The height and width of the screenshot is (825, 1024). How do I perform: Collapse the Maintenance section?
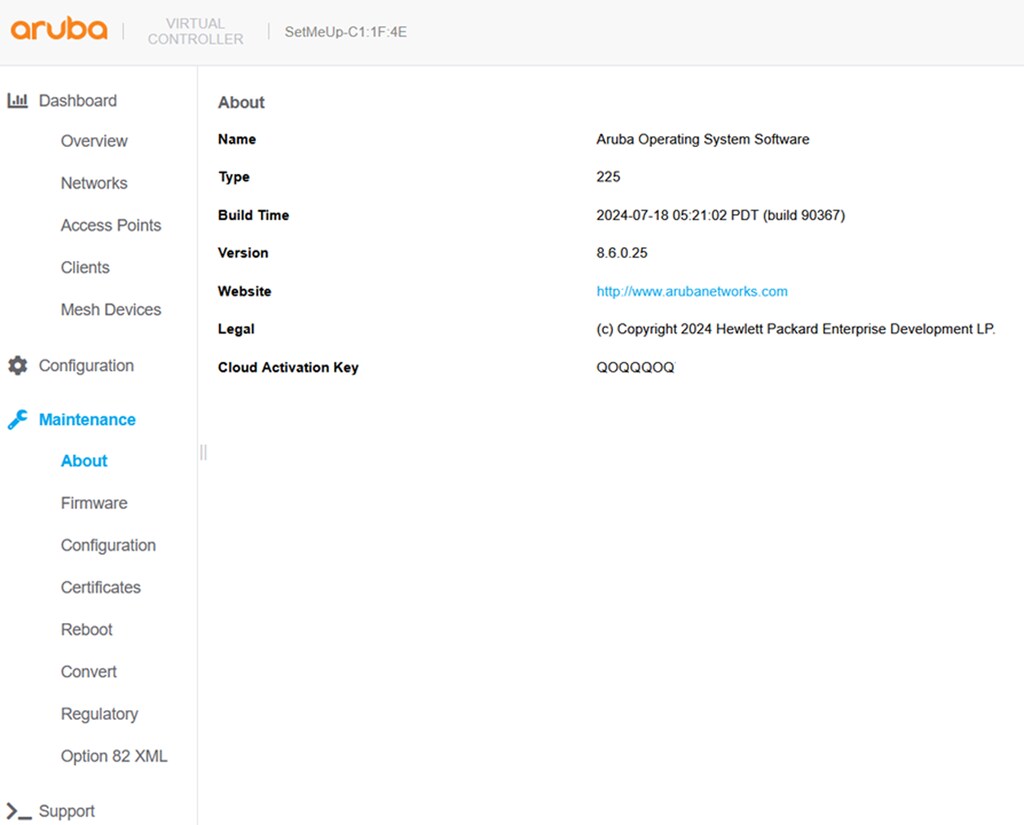(x=88, y=419)
